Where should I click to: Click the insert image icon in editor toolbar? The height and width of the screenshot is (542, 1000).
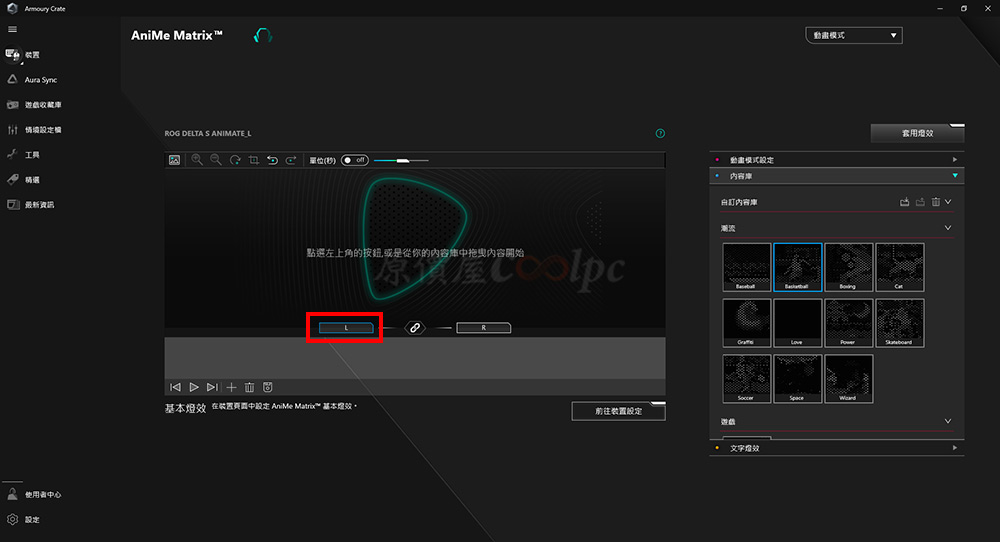click(174, 160)
